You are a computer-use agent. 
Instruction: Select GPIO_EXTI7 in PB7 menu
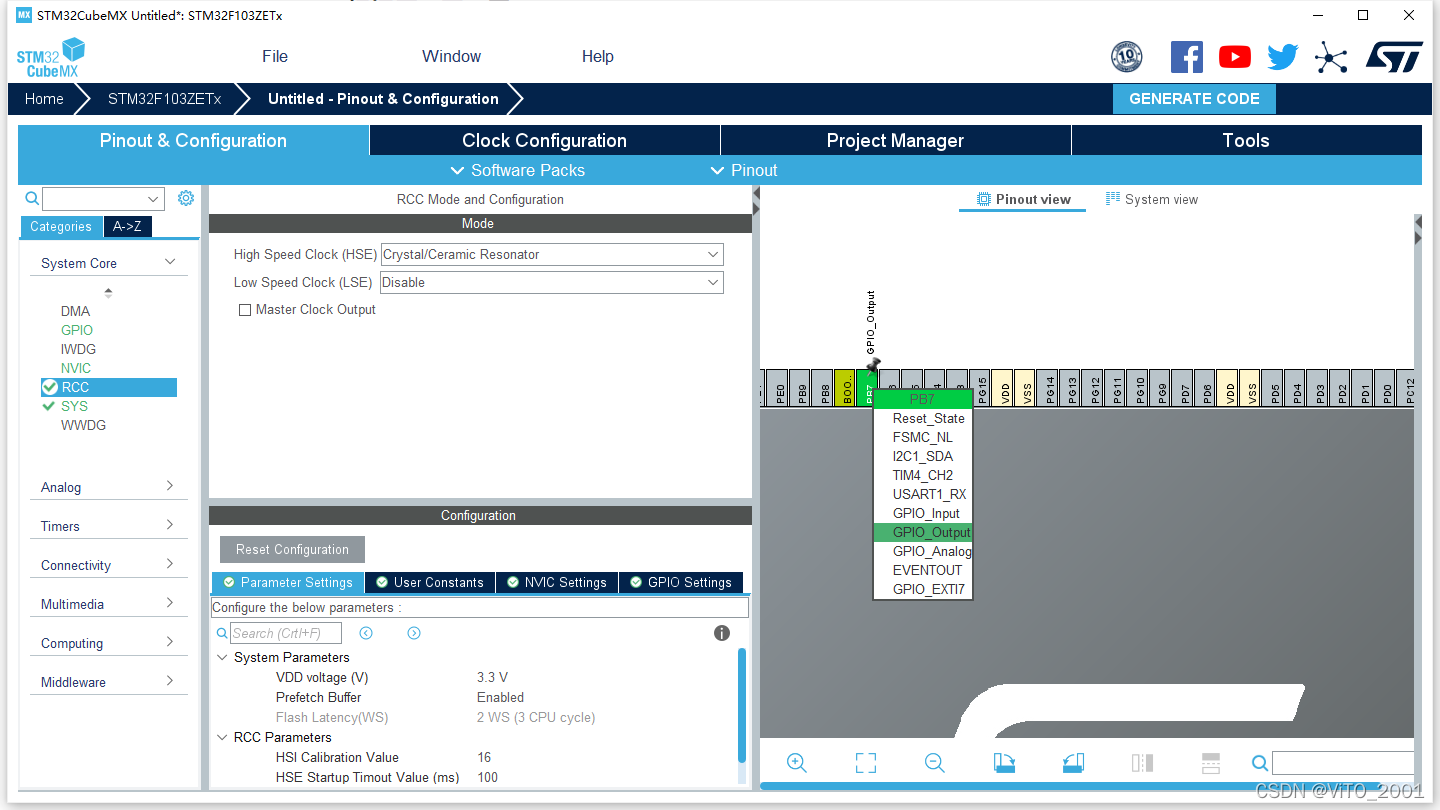(922, 589)
